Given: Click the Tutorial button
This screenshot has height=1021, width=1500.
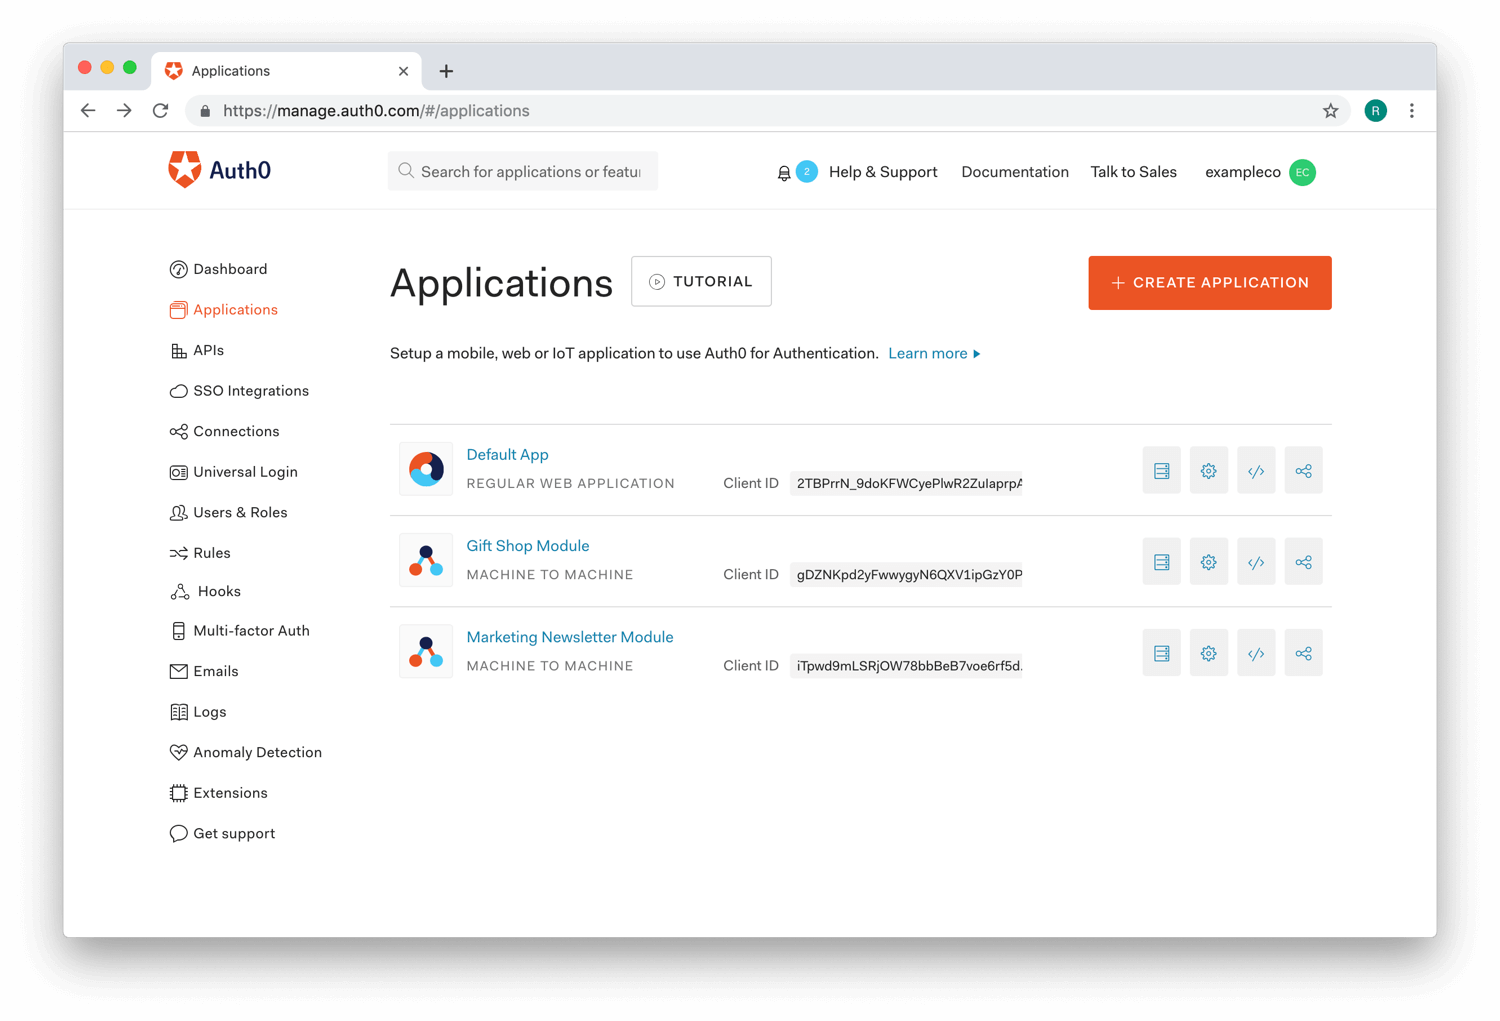Looking at the screenshot, I should 701,281.
